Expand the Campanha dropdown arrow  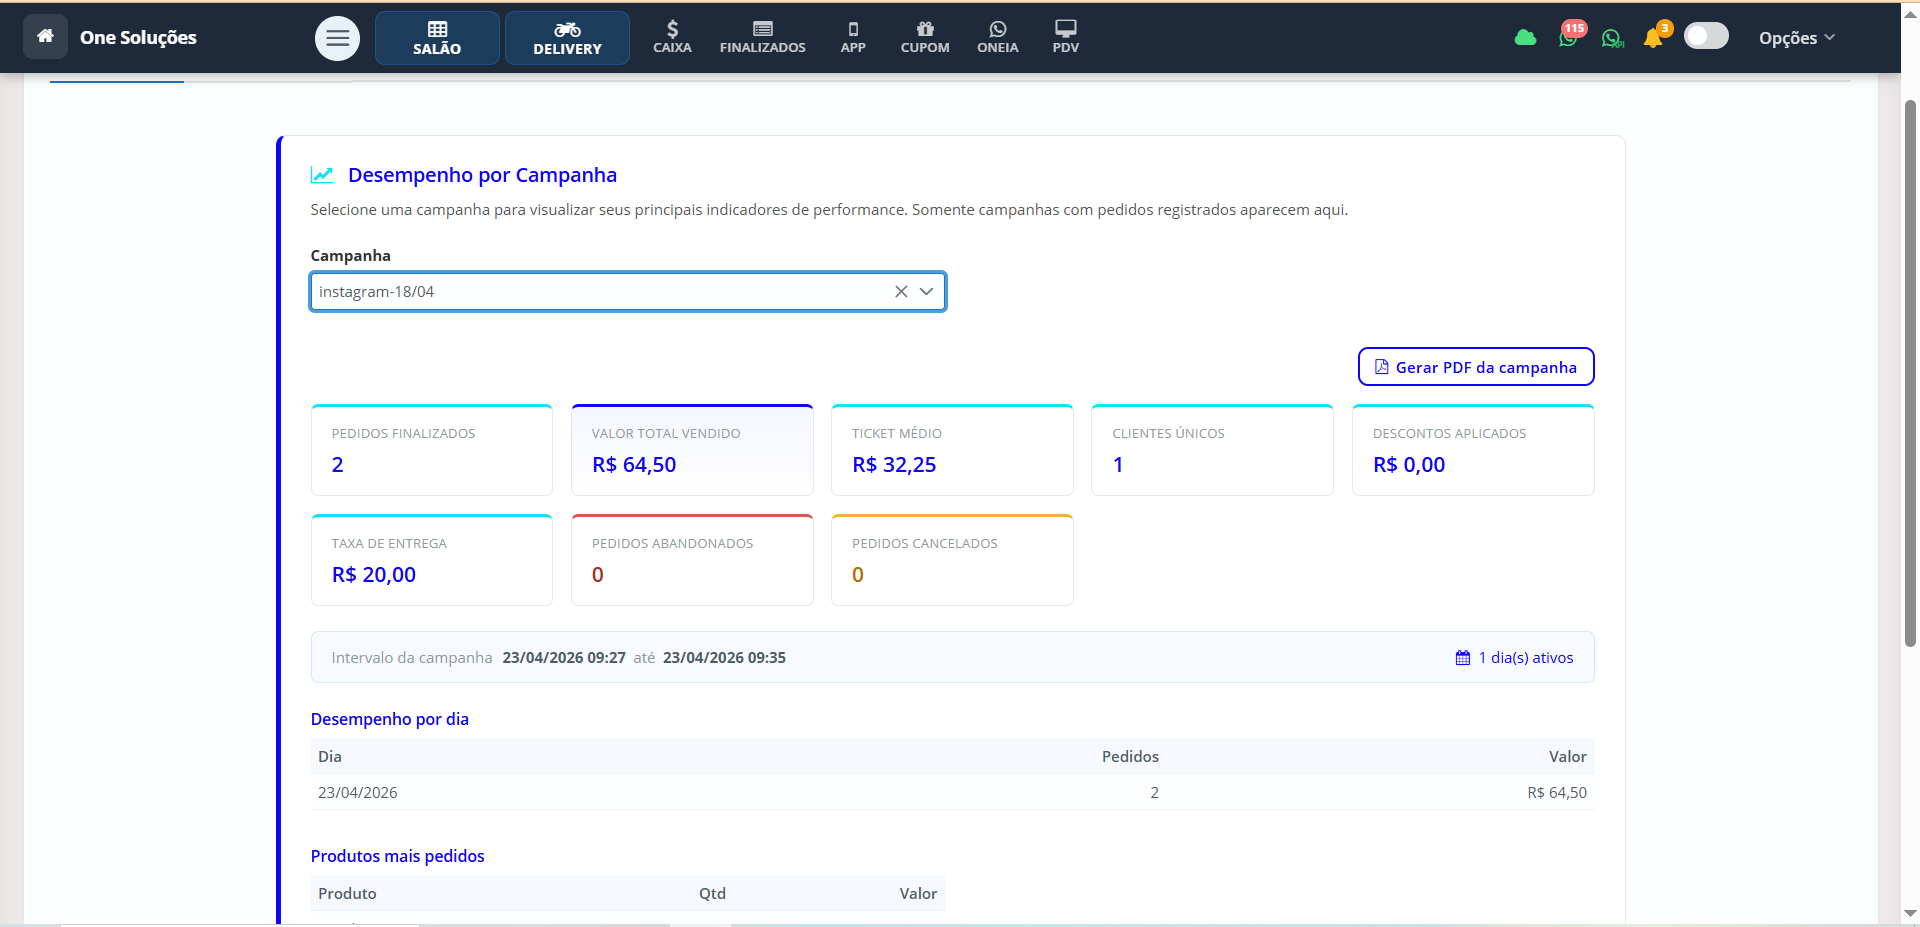pyautogui.click(x=926, y=292)
